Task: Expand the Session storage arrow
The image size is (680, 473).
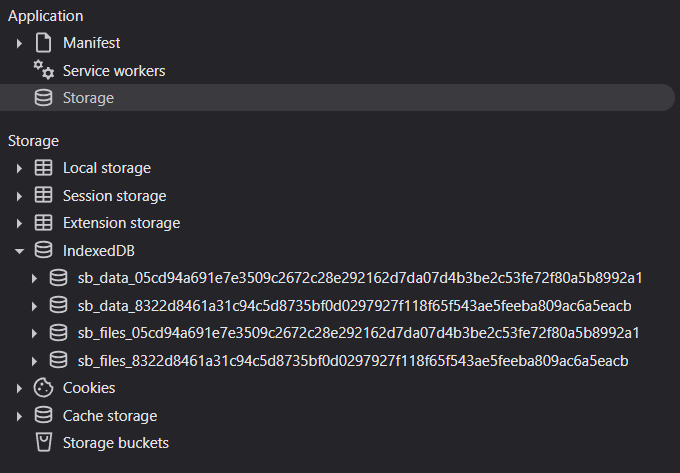Action: click(x=19, y=196)
